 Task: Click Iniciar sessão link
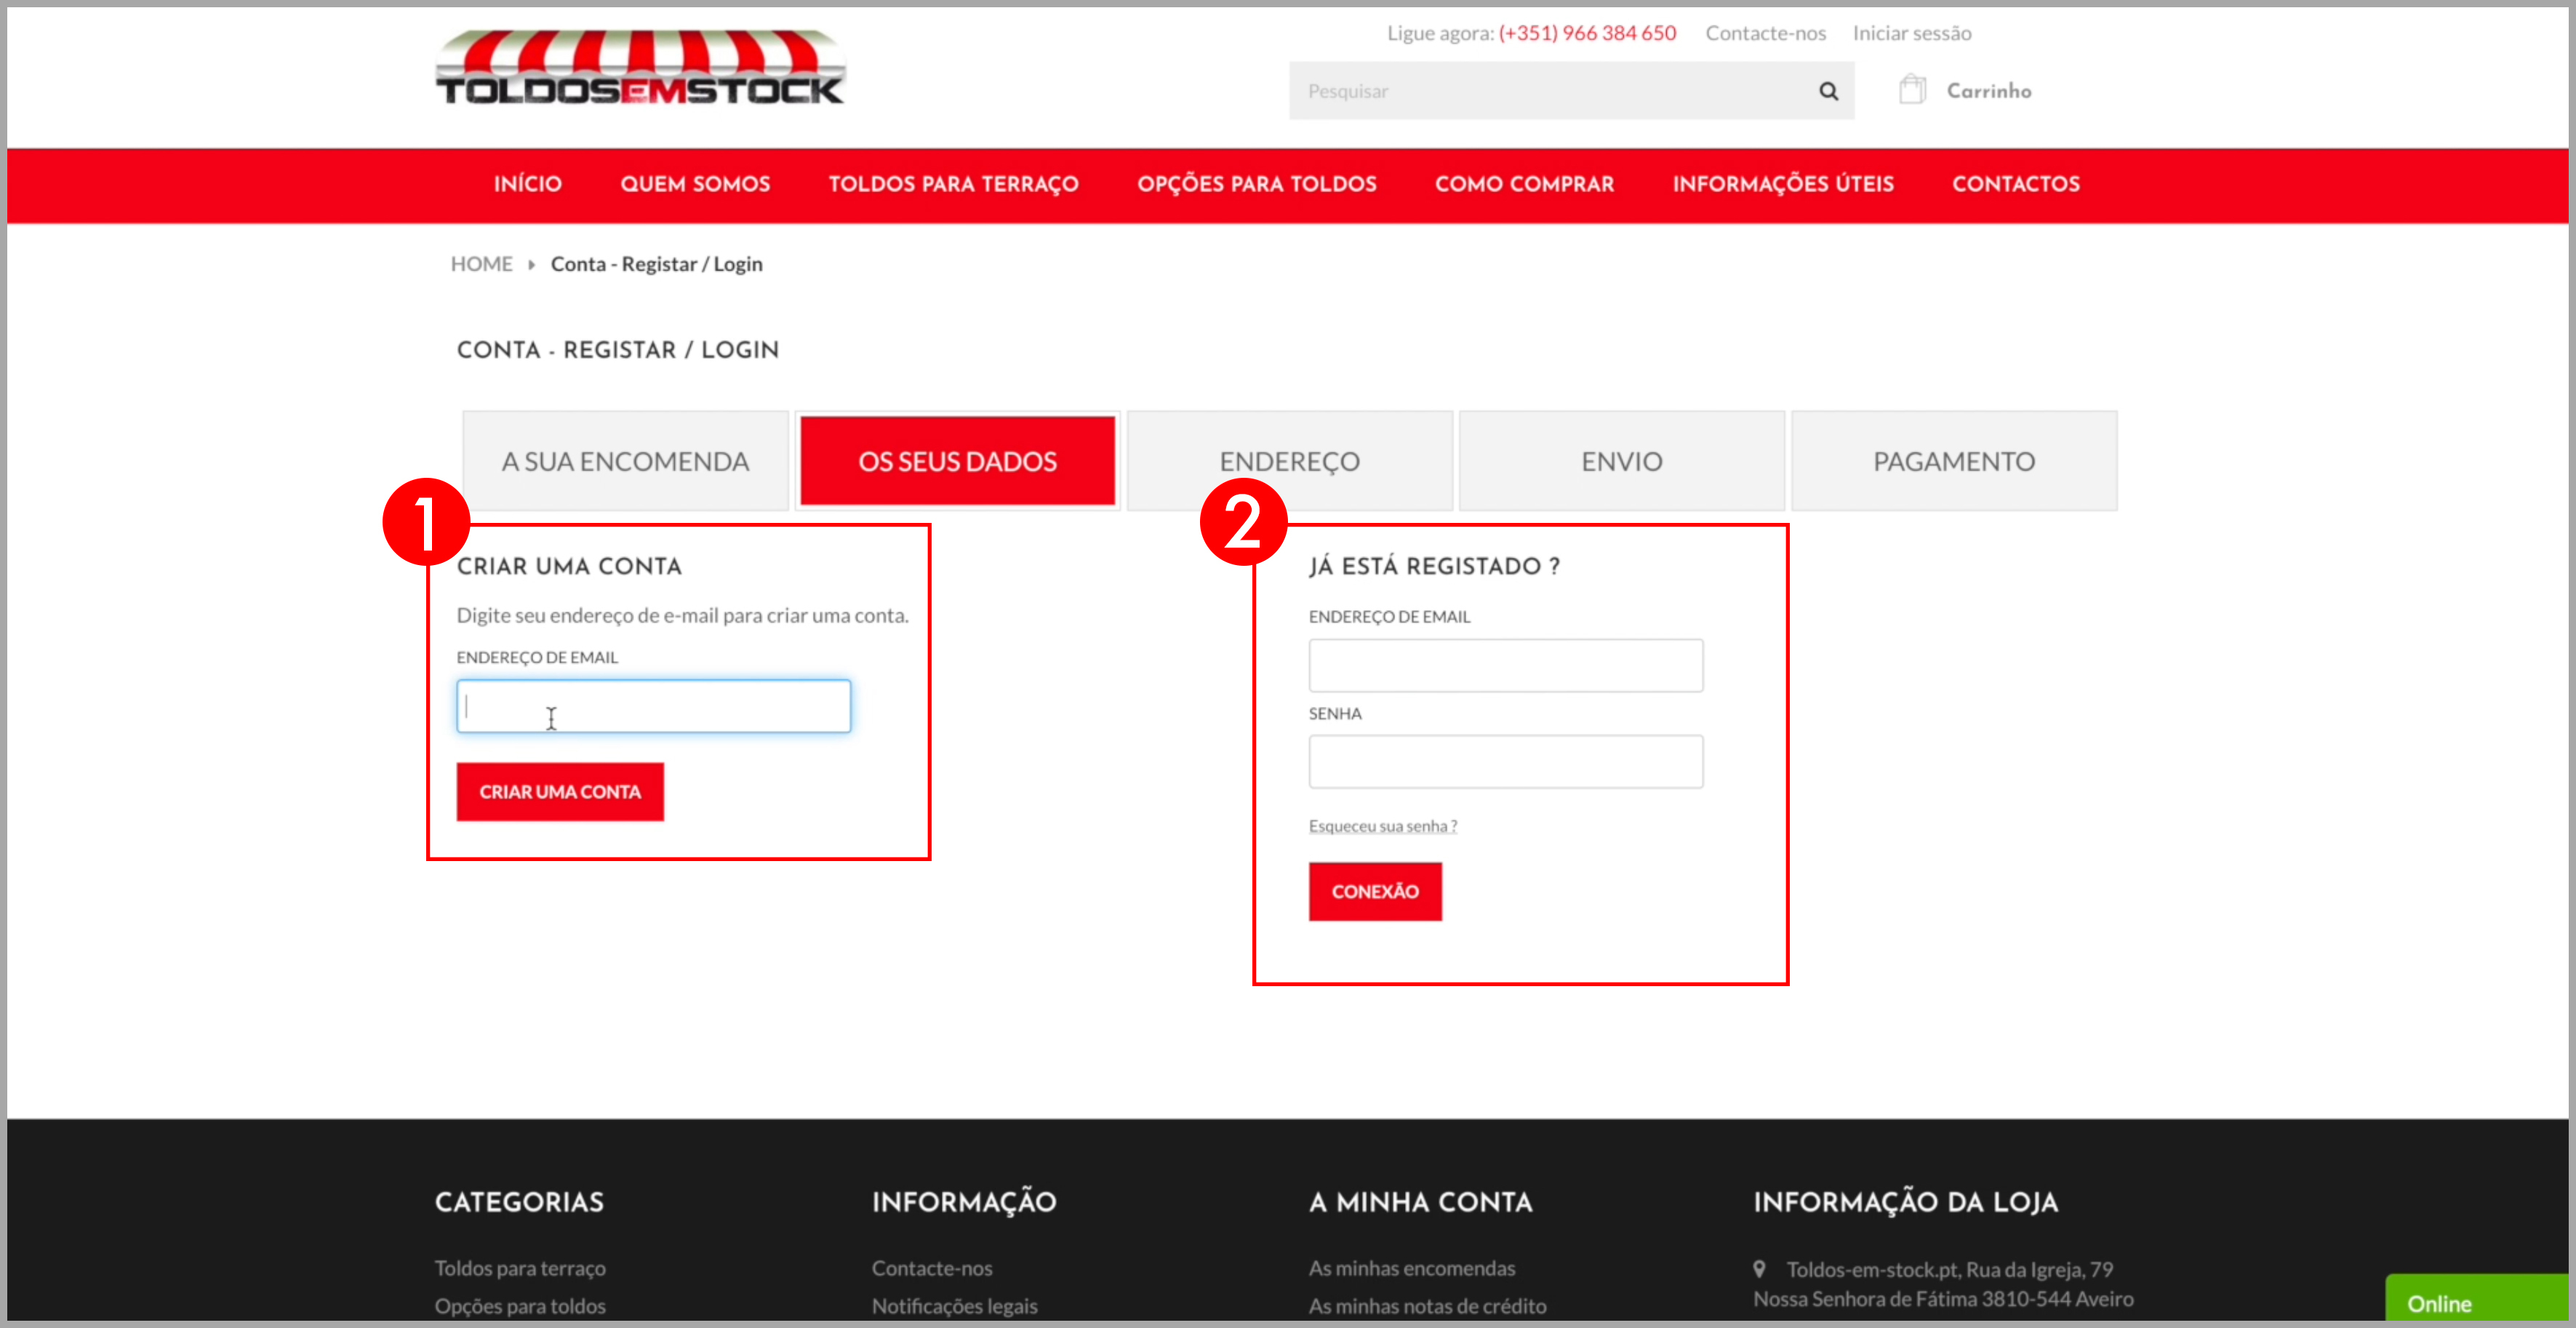(x=1912, y=33)
